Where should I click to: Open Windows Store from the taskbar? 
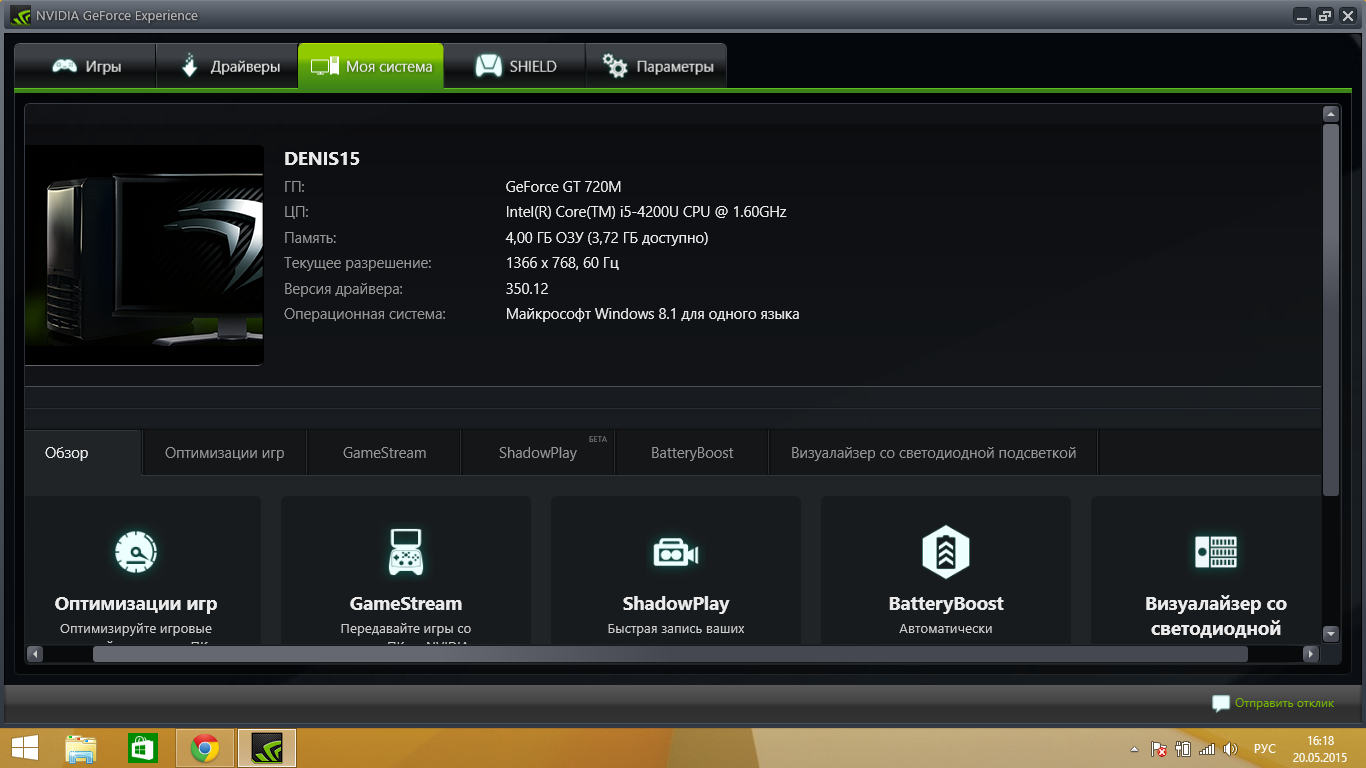[143, 748]
